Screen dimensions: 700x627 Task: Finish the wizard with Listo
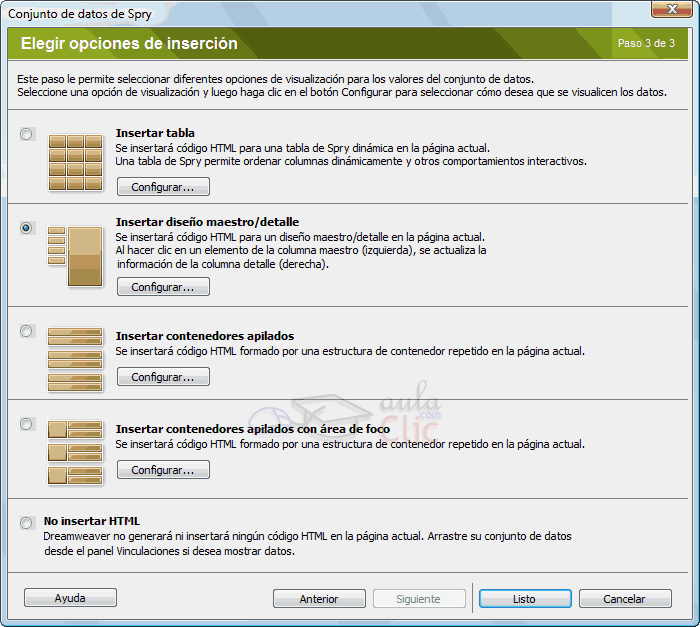click(524, 599)
